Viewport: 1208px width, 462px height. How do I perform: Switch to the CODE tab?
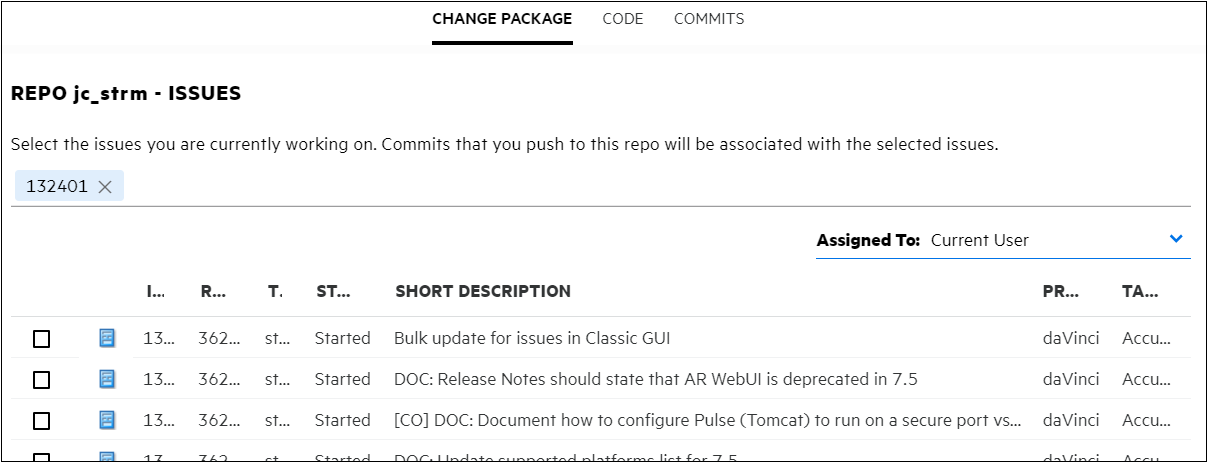pyautogui.click(x=623, y=19)
